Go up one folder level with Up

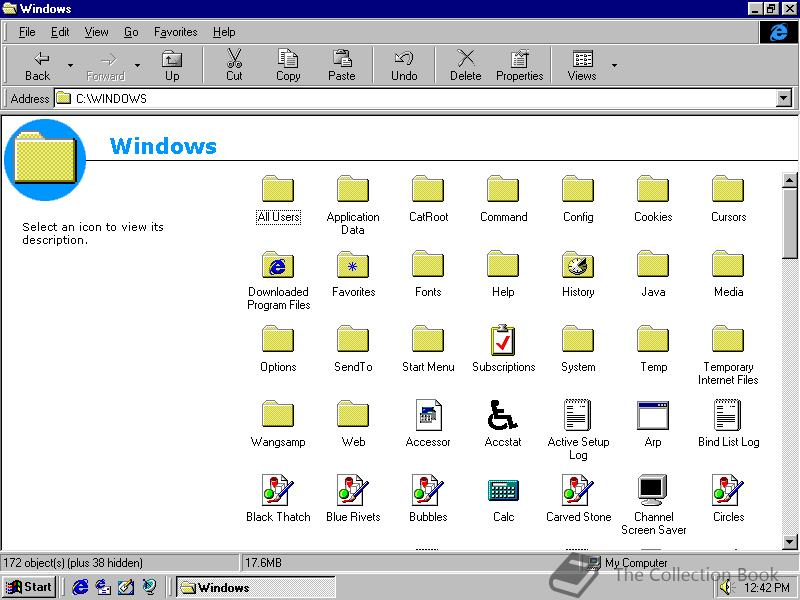click(172, 66)
